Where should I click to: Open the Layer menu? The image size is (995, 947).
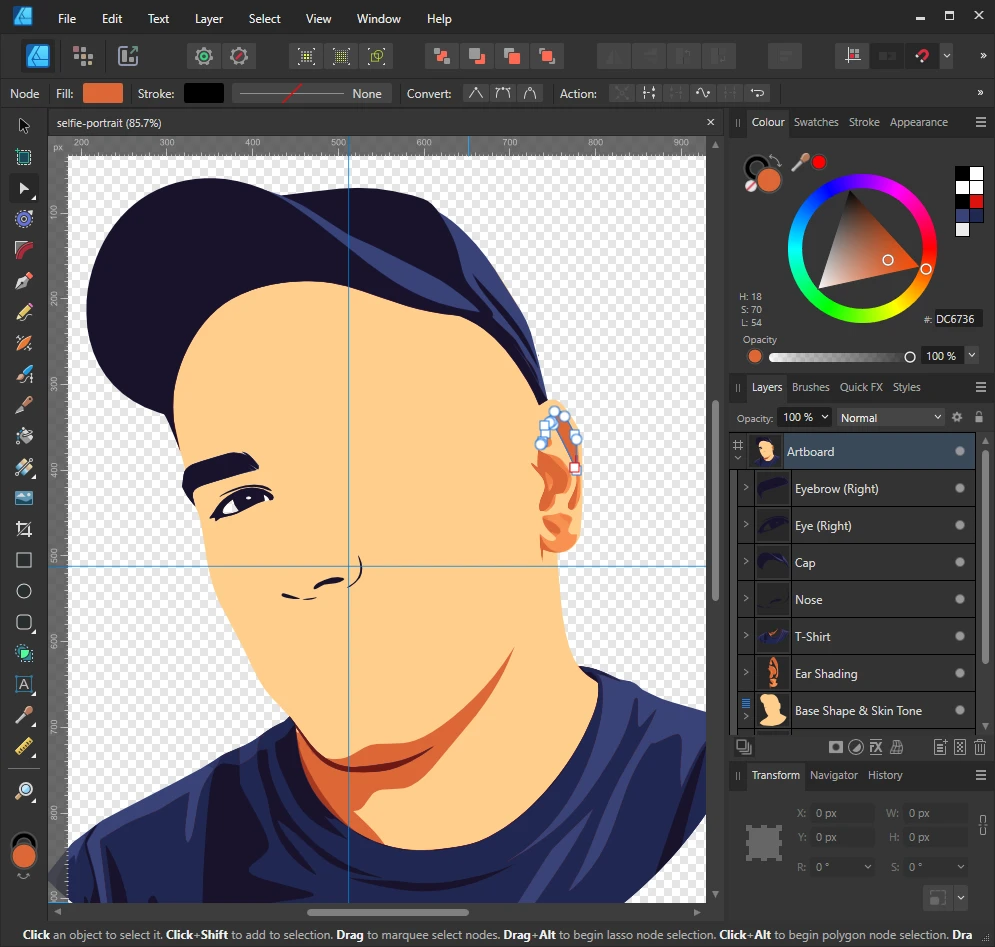click(209, 19)
